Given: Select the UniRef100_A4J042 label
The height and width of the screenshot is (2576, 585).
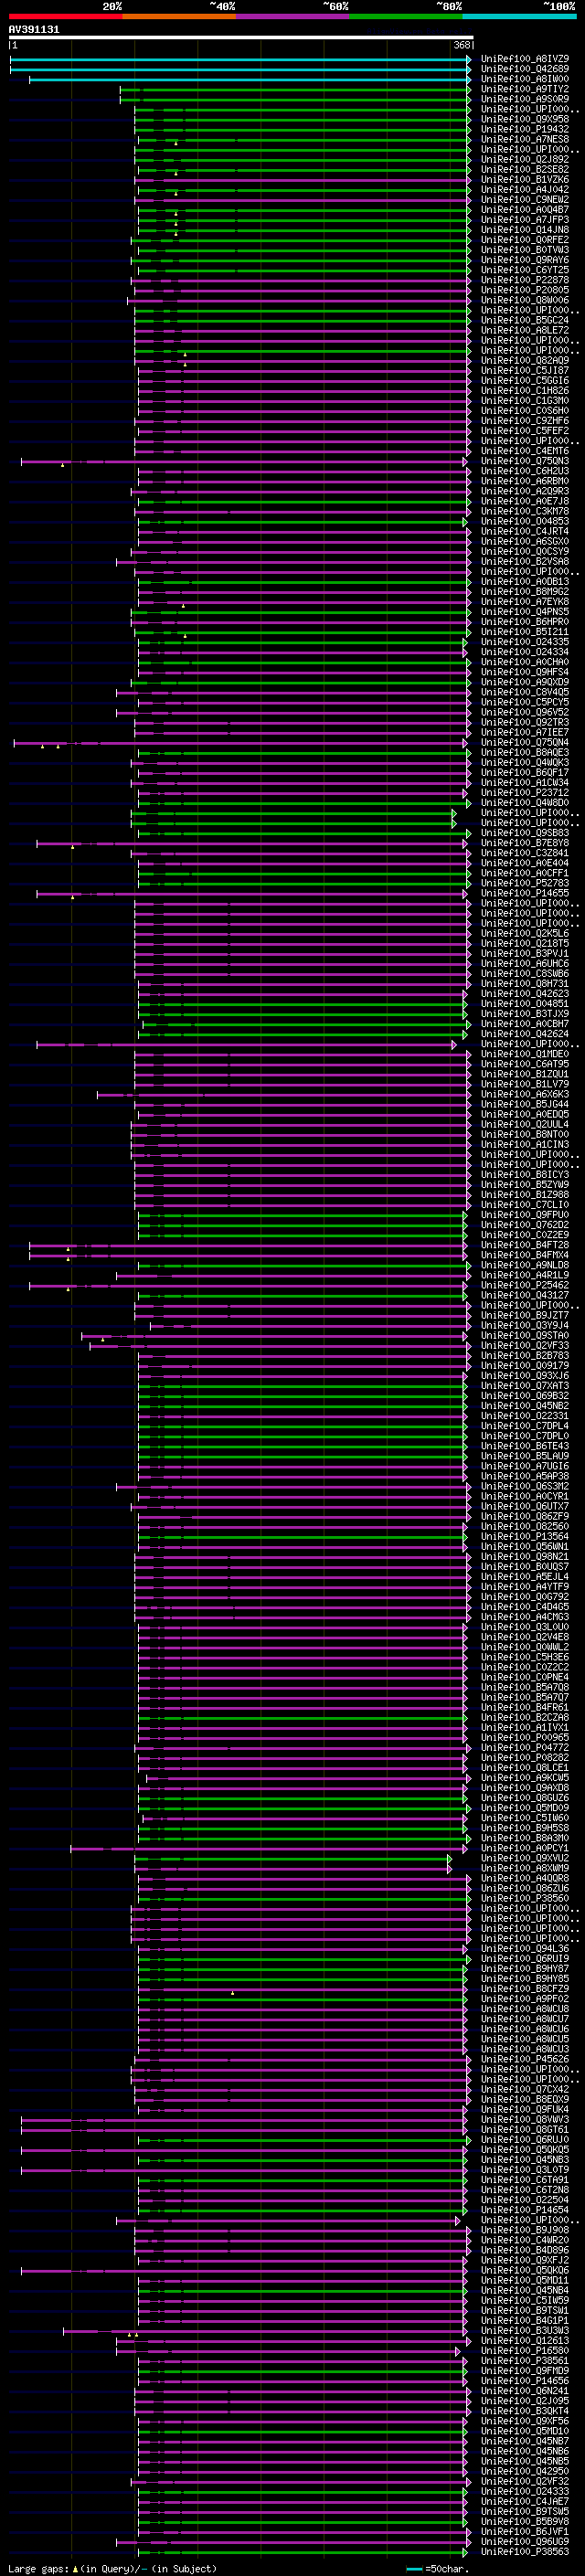Looking at the screenshot, I should (x=525, y=190).
